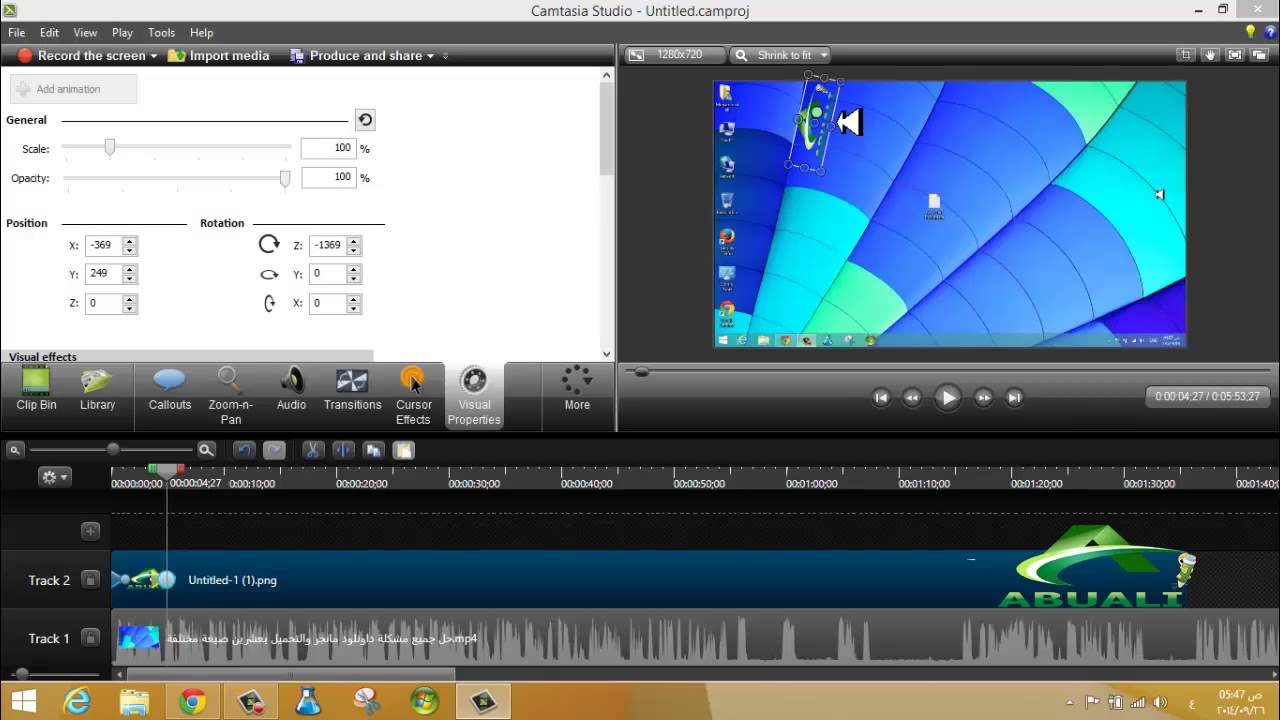This screenshot has width=1280, height=720.
Task: Open the View menu
Action: 85,33
